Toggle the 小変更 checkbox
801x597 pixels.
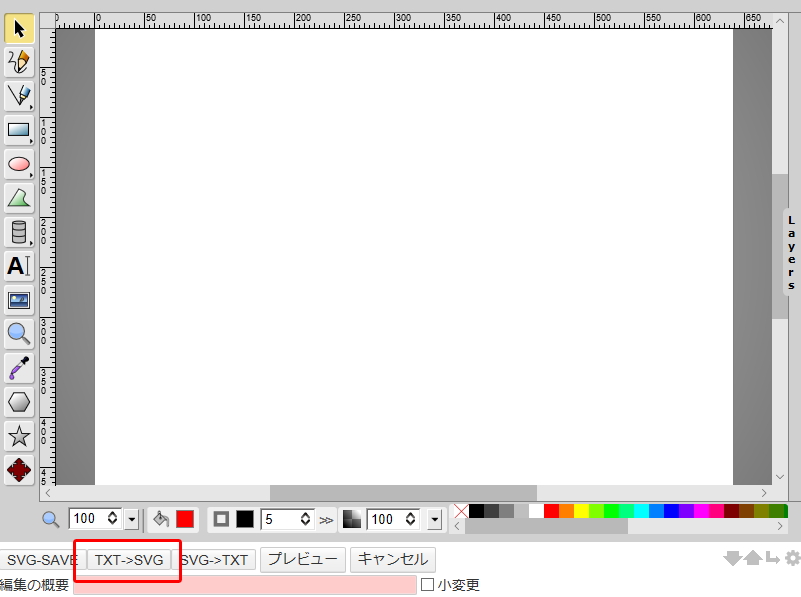(x=427, y=585)
